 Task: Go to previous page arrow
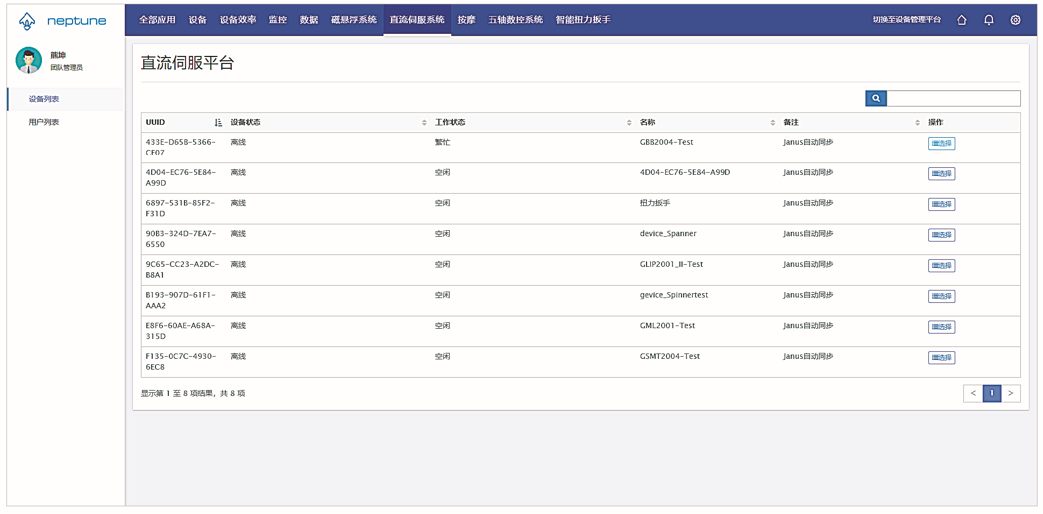[972, 394]
